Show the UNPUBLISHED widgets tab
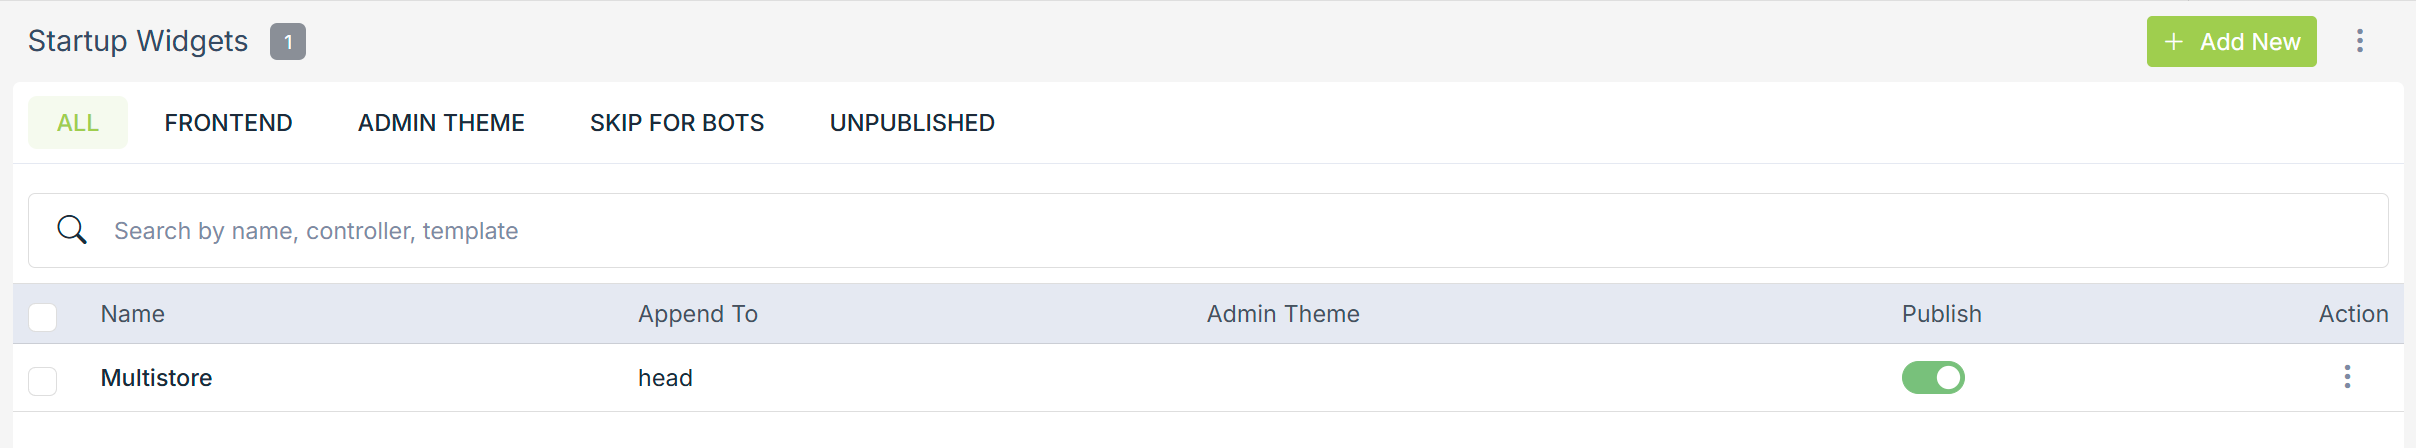2416x448 pixels. click(x=912, y=123)
